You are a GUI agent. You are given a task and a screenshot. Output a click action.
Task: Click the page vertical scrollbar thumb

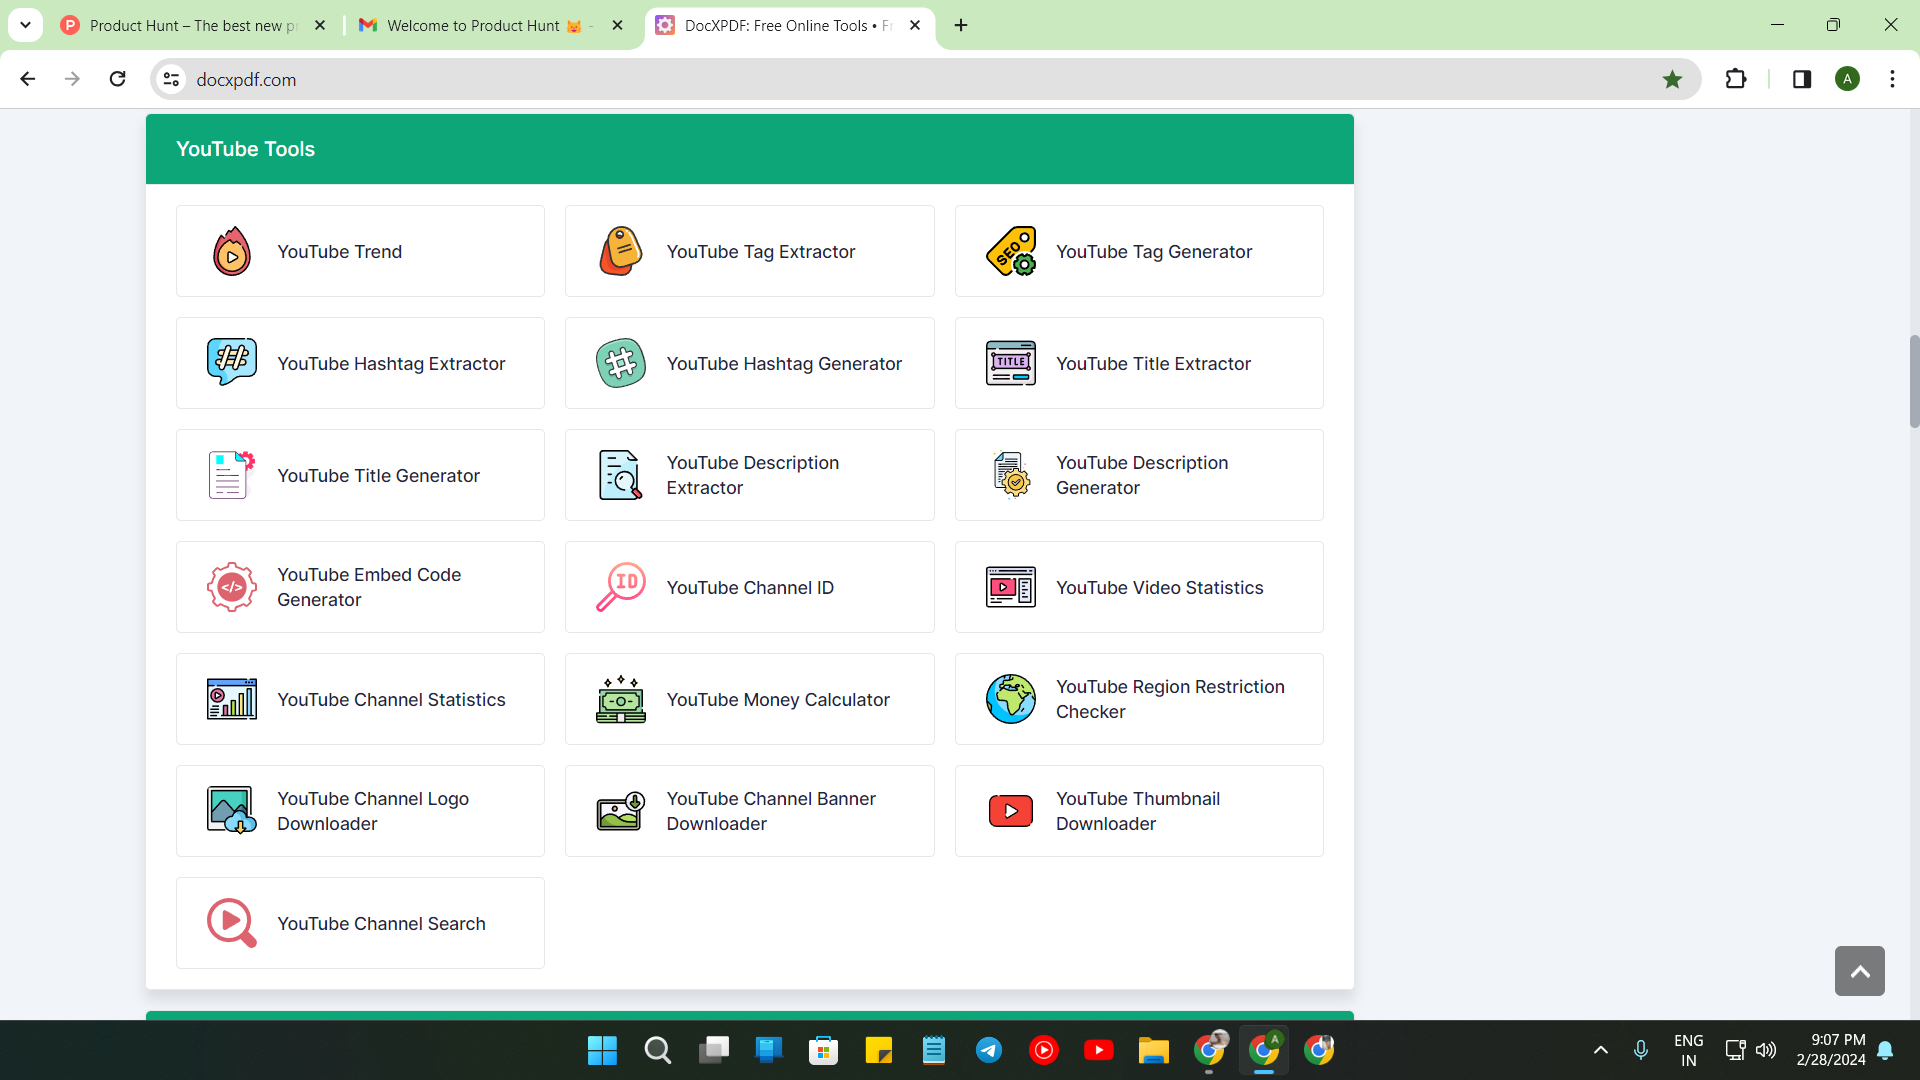coord(1914,381)
